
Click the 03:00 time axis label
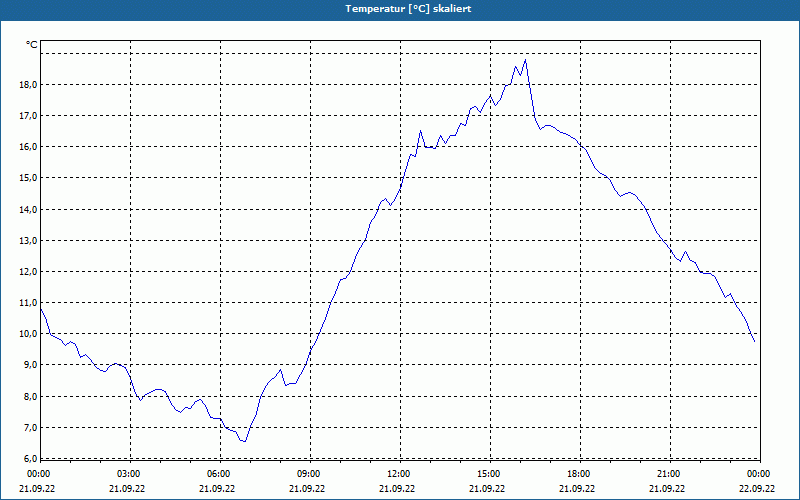pos(129,474)
